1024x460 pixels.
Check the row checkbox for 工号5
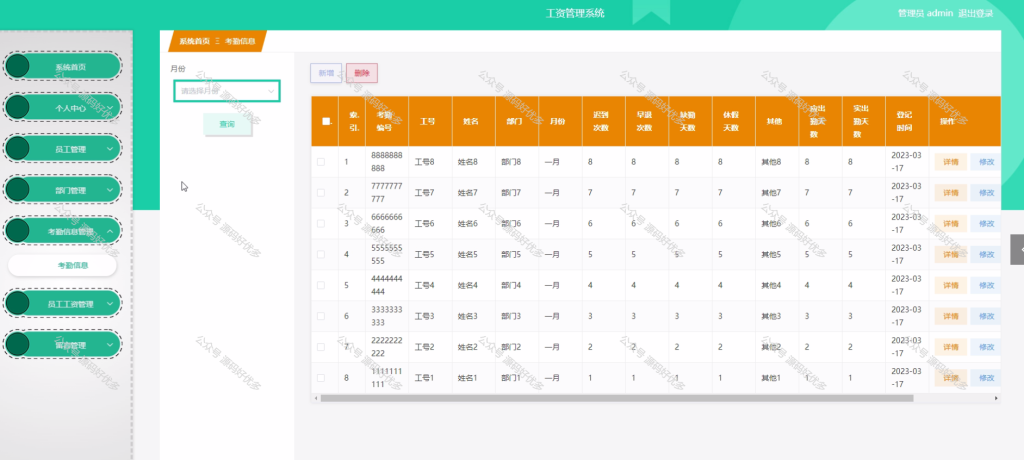point(321,254)
